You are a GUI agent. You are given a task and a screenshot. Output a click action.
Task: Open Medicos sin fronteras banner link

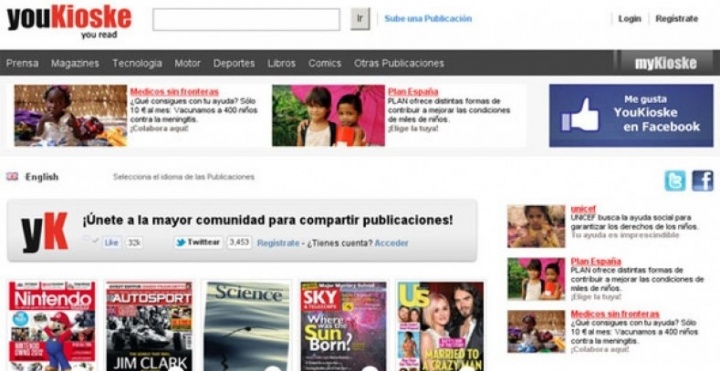174,92
